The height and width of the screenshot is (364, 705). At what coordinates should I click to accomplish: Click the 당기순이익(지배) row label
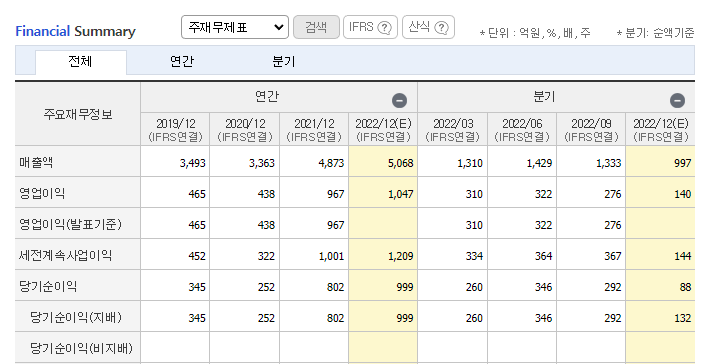pos(76,317)
